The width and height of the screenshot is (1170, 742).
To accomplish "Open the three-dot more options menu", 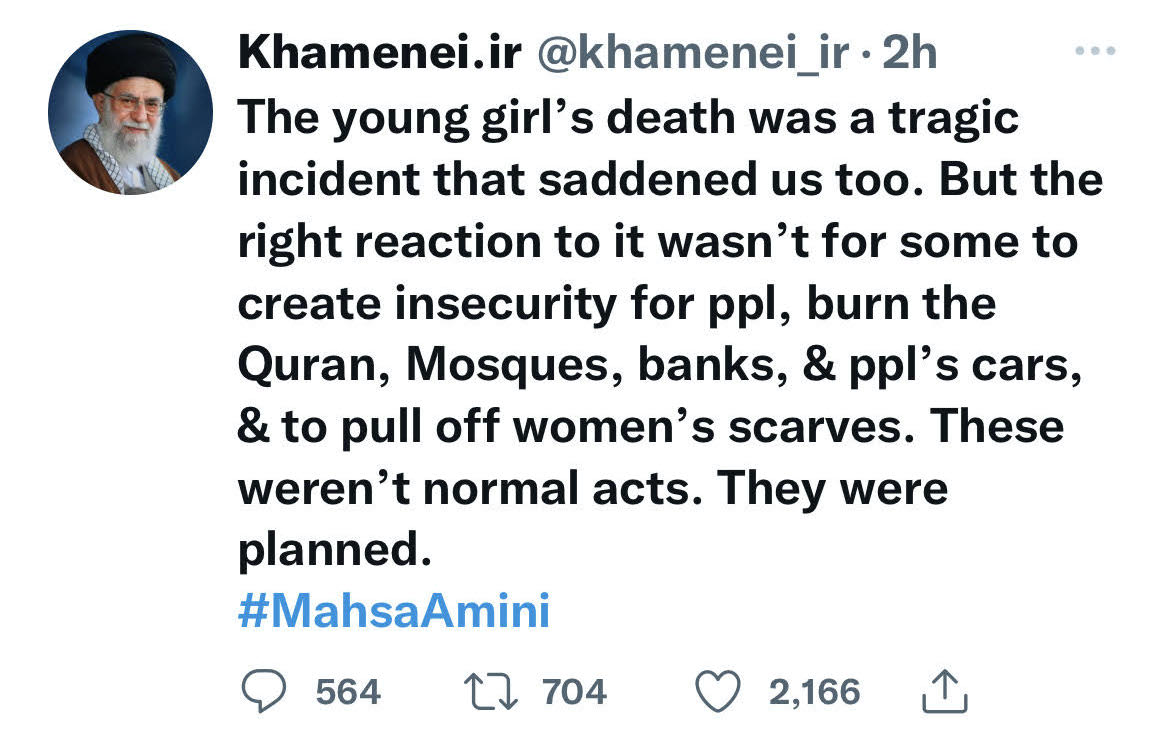I will coord(1095,51).
